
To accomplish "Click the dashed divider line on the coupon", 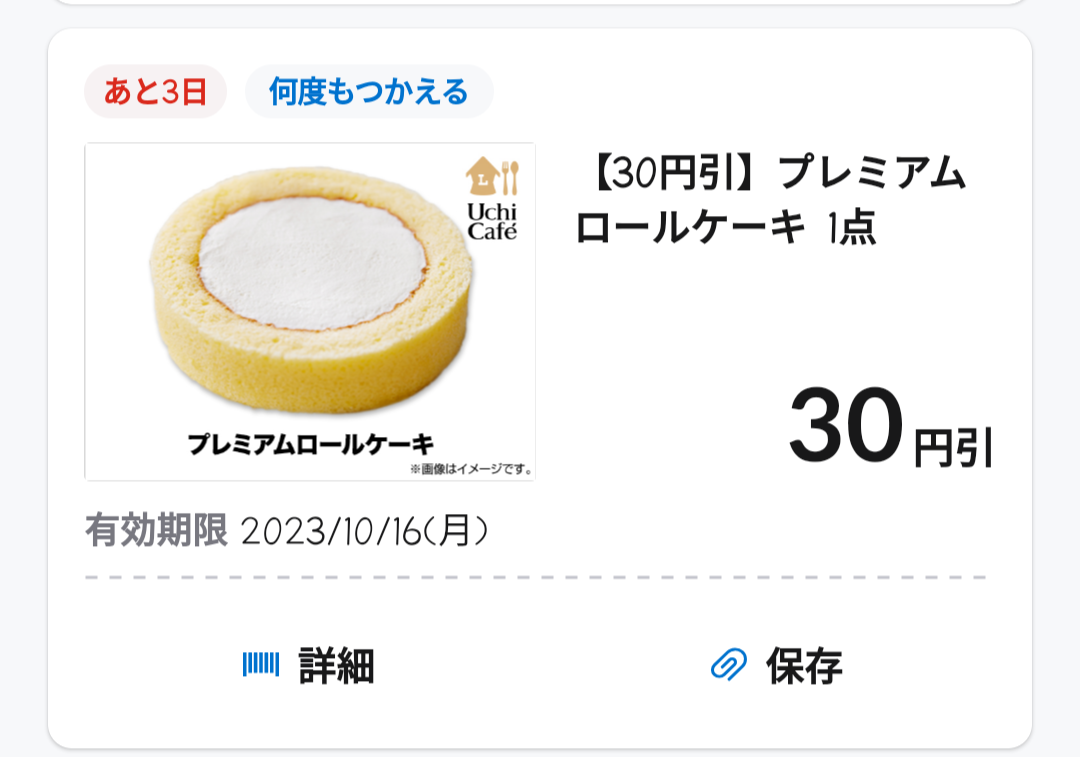I will tap(536, 578).
